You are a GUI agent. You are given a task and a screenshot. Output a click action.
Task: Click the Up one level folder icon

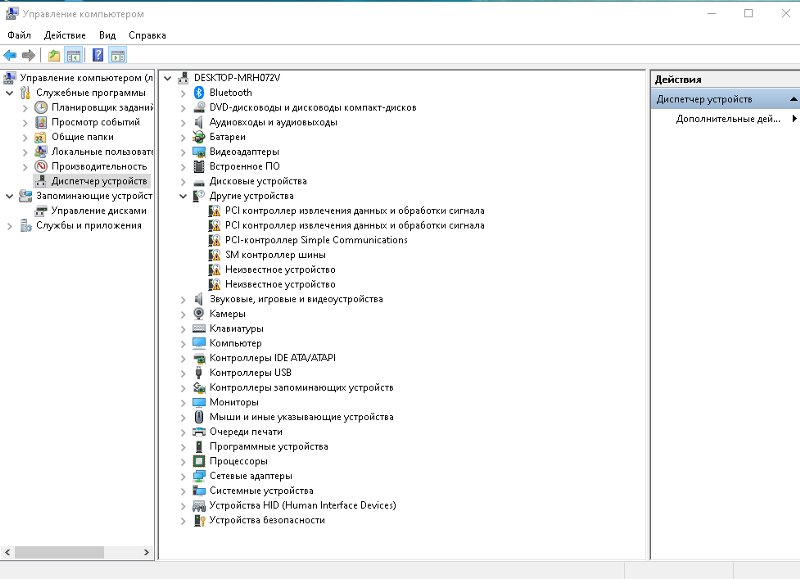click(x=54, y=55)
